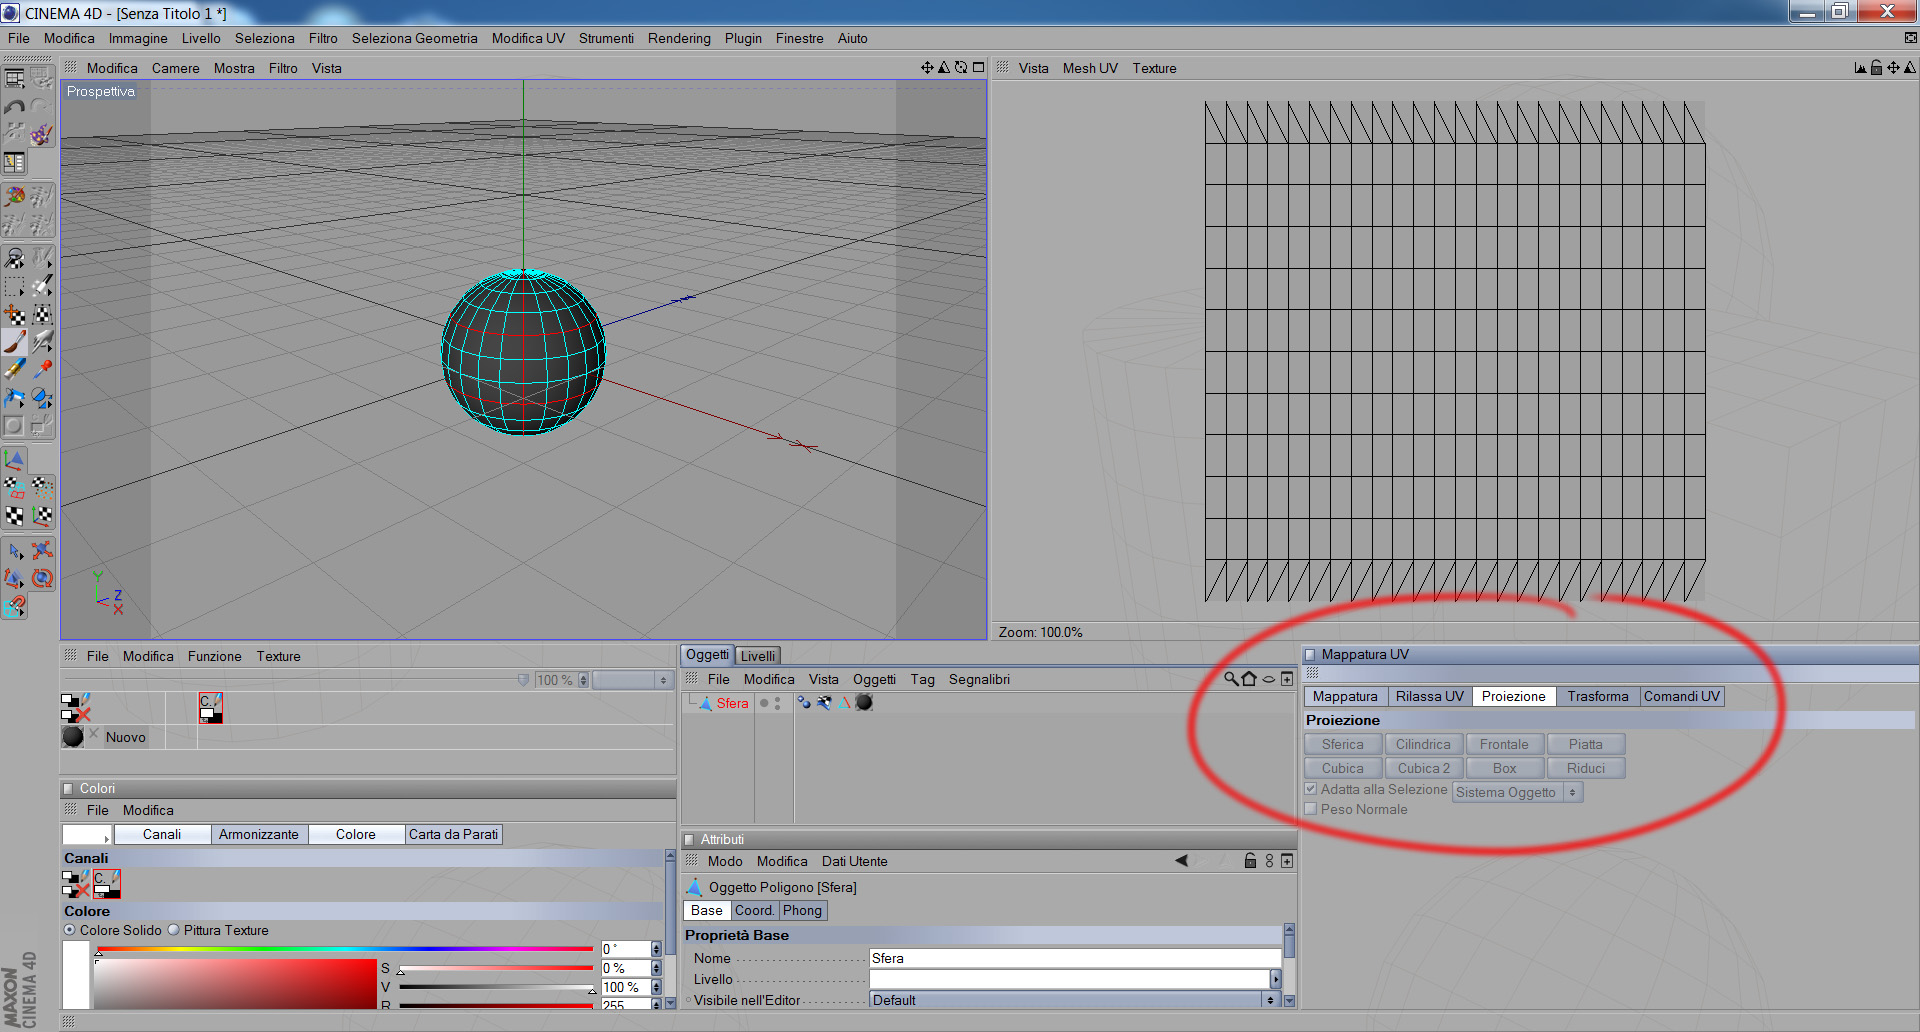Toggle the Adatta alla Selezione checkbox
The width and height of the screenshot is (1920, 1032).
(x=1311, y=789)
